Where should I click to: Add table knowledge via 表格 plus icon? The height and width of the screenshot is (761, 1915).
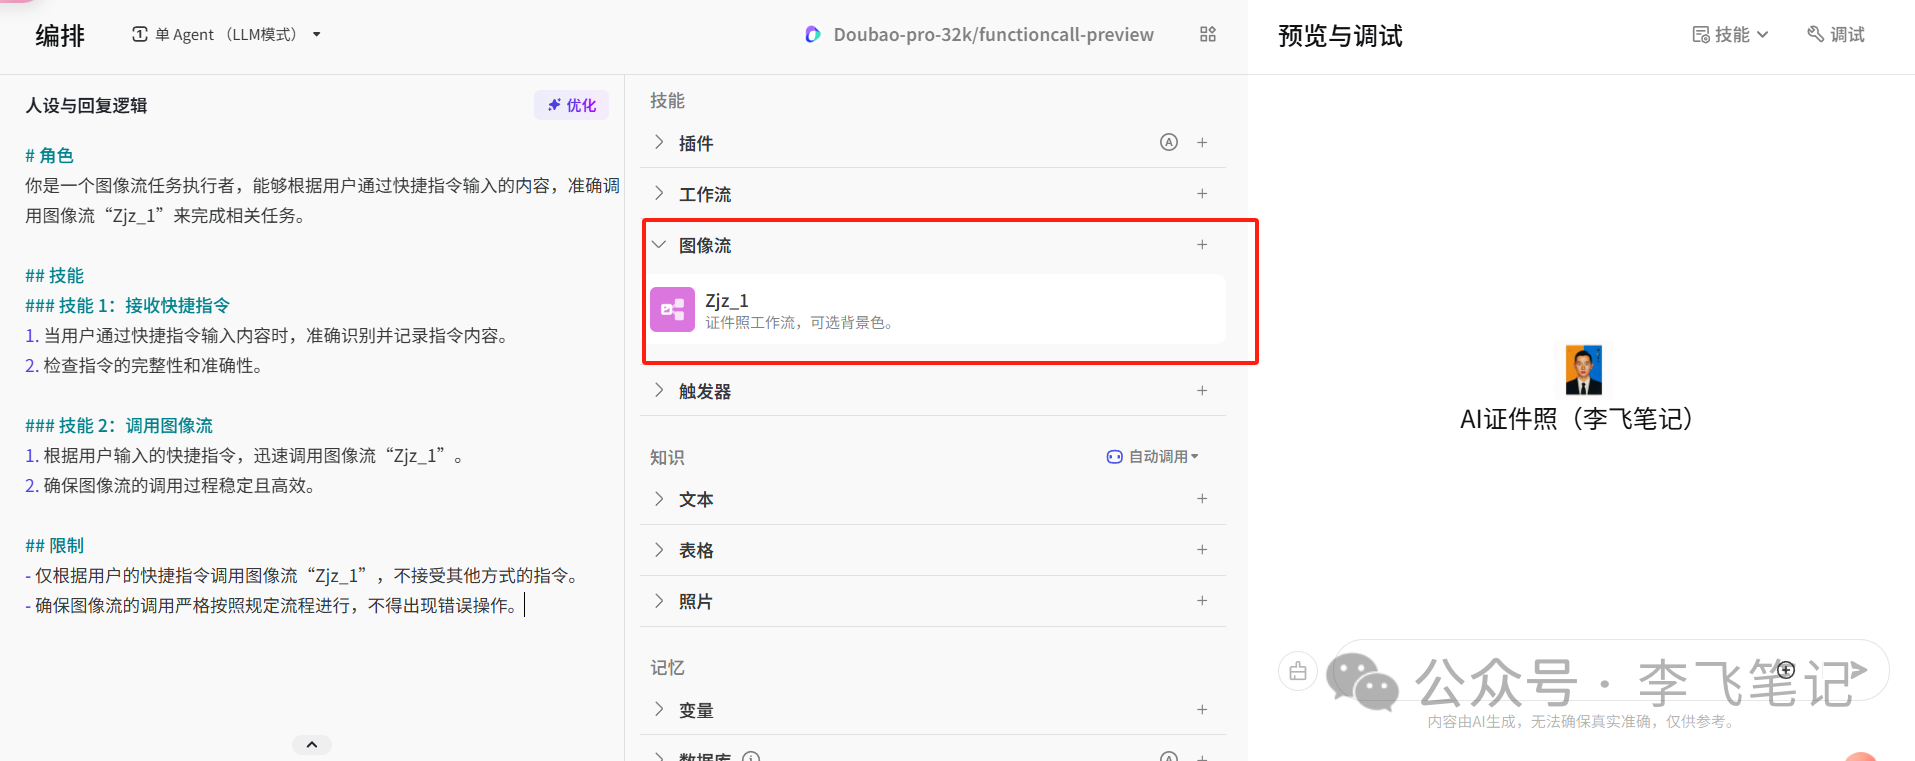click(1202, 549)
